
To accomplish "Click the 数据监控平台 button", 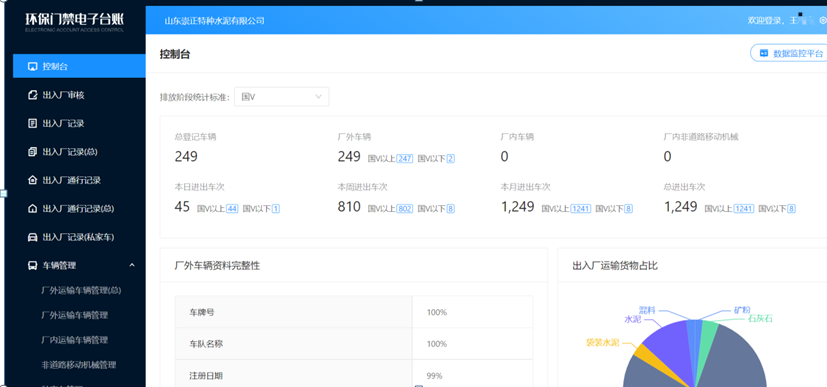I will pyautogui.click(x=790, y=53).
